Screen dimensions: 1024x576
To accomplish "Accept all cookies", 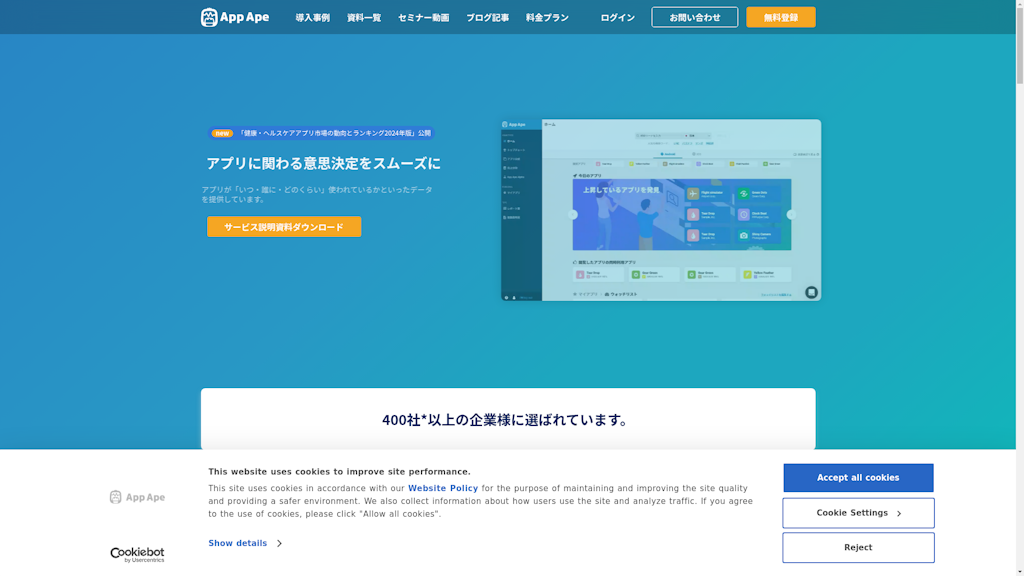I will coord(858,478).
